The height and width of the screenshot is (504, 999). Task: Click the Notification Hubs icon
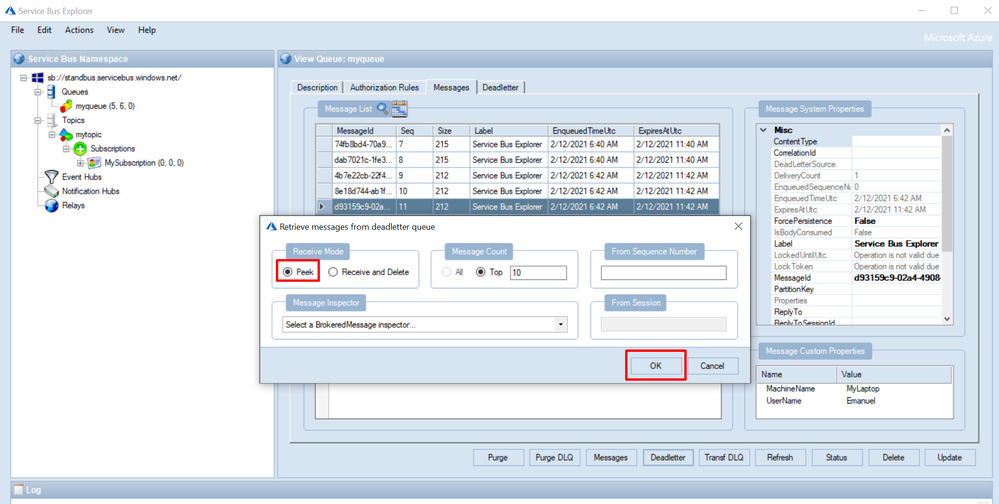click(x=51, y=191)
